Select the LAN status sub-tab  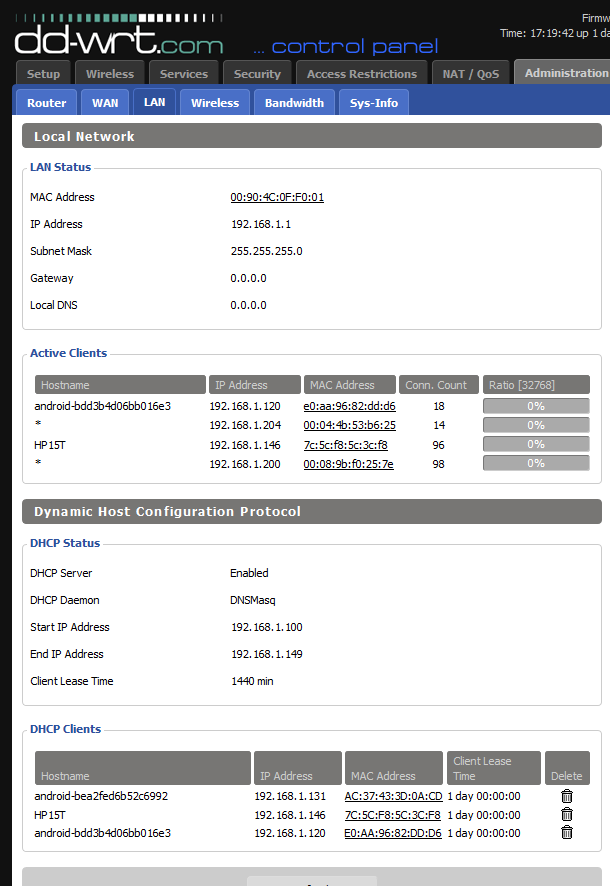(154, 102)
